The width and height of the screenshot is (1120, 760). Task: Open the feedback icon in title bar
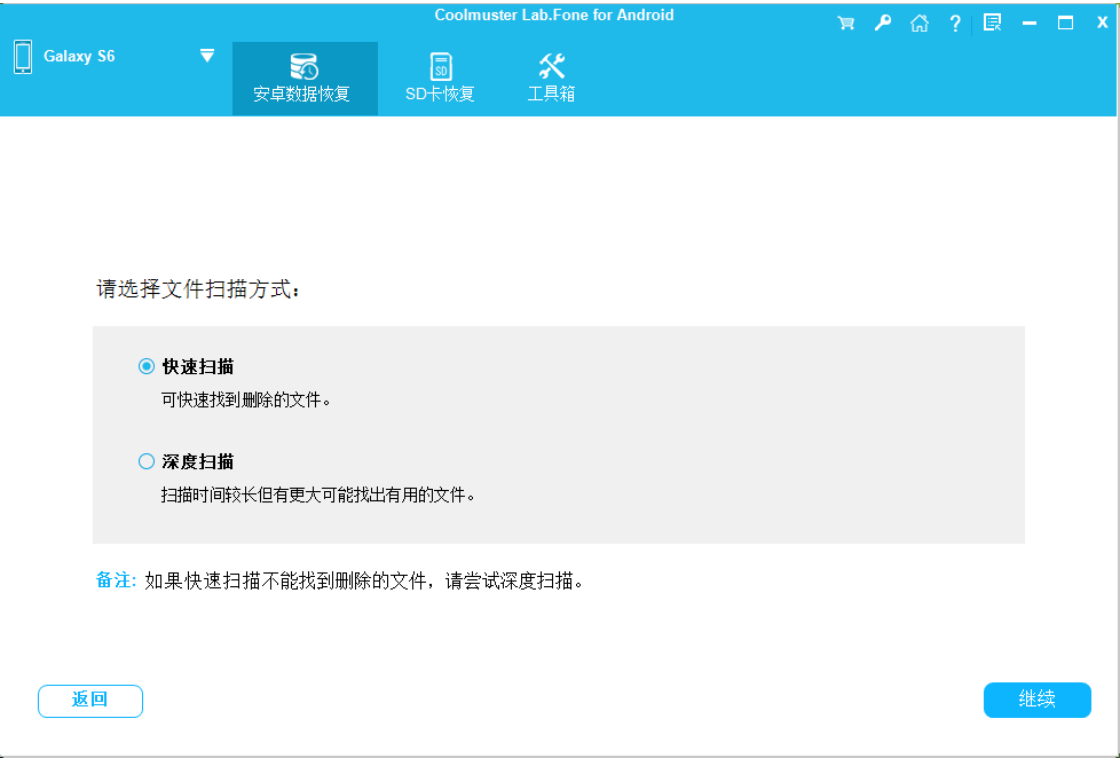tap(992, 23)
